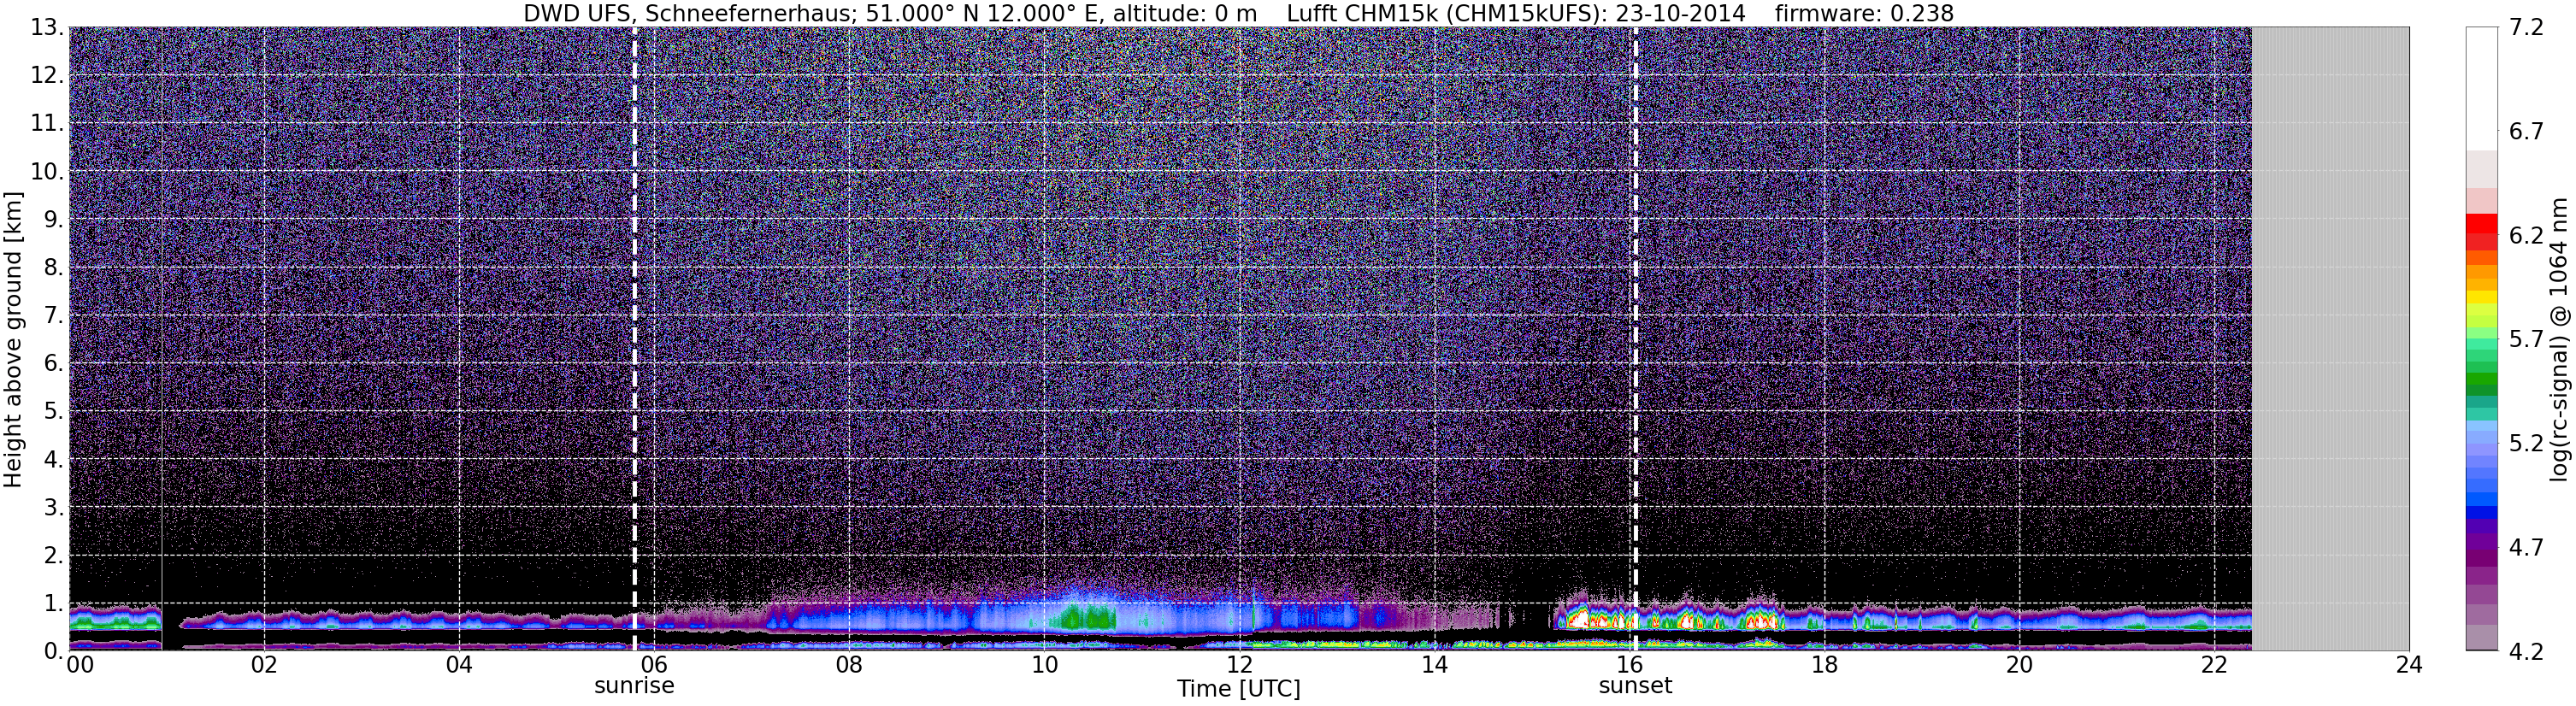The image size is (2576, 706).
Task: Click the 'Time [UTC]' axis label
Action: [x=1238, y=689]
